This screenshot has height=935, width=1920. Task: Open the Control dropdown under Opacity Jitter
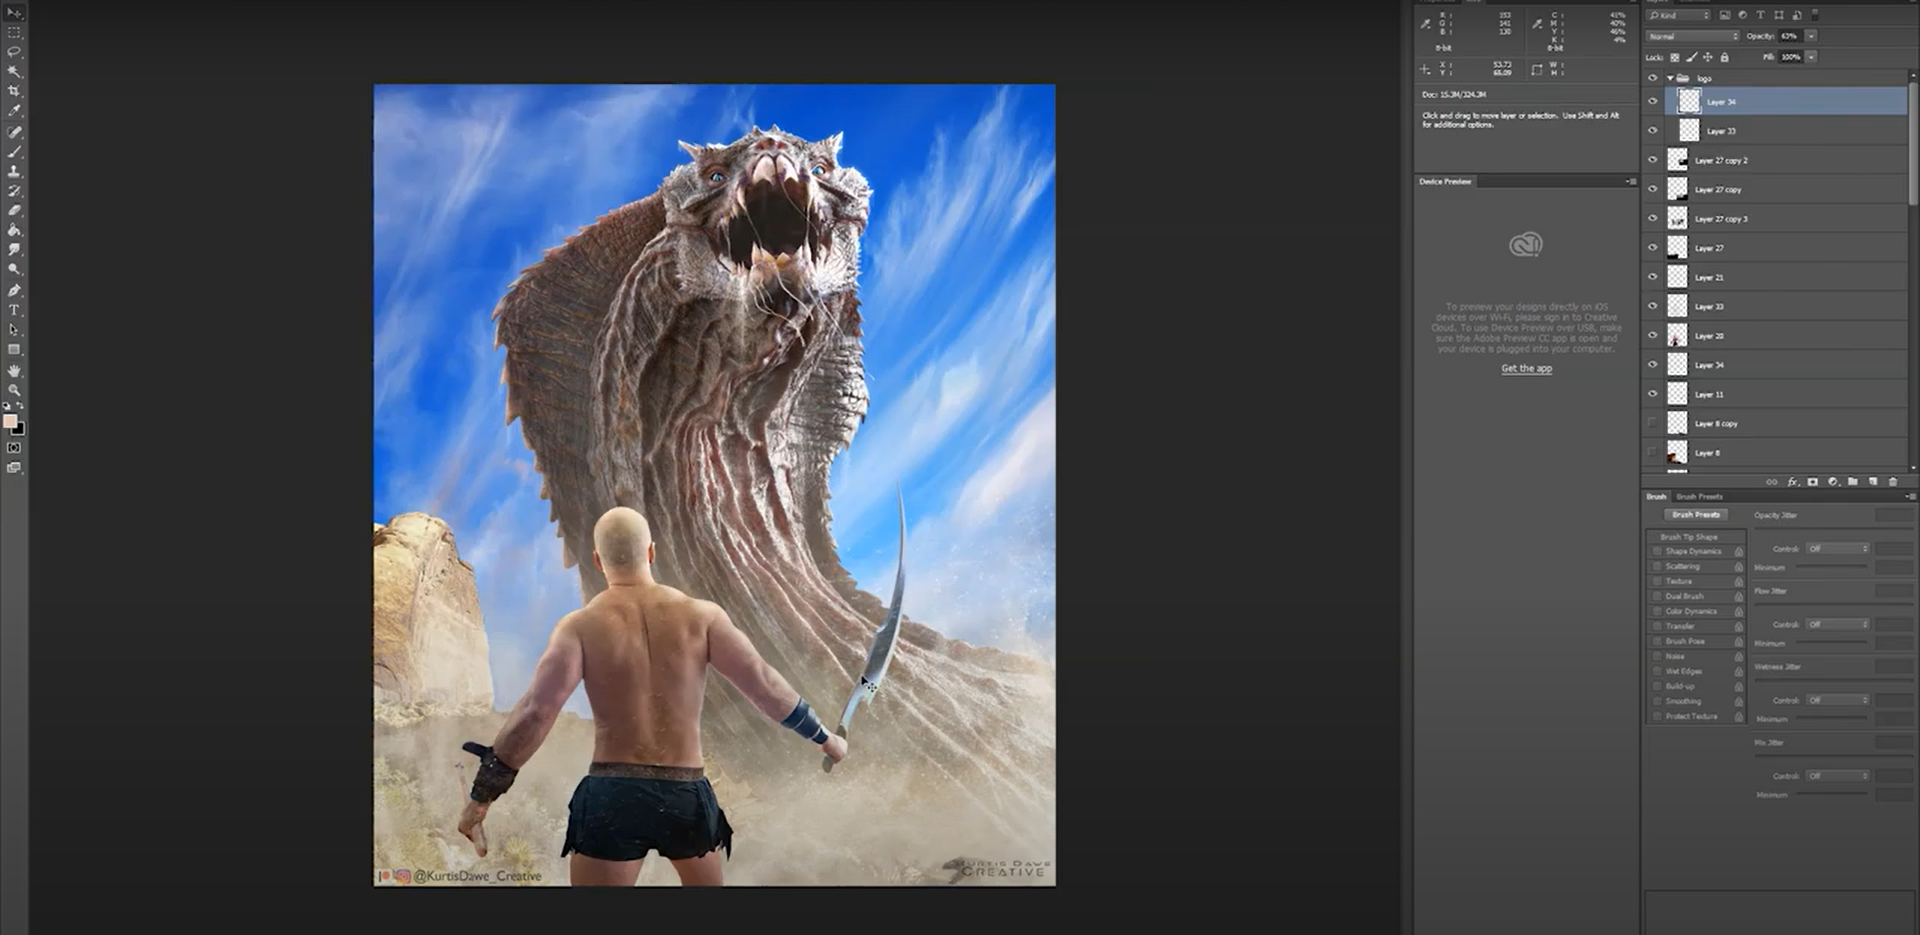(x=1838, y=549)
